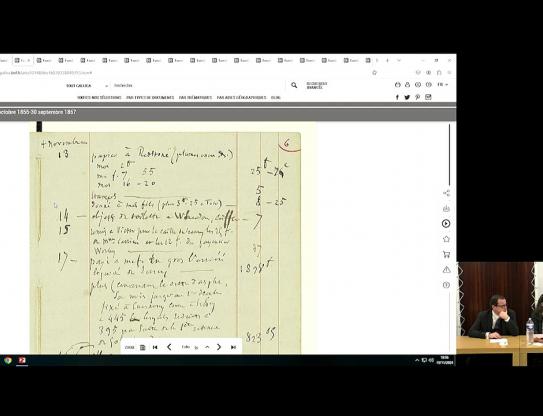The height and width of the screenshot is (416, 543).
Task: Expand the Folio page selector chevron
Action: point(207,347)
